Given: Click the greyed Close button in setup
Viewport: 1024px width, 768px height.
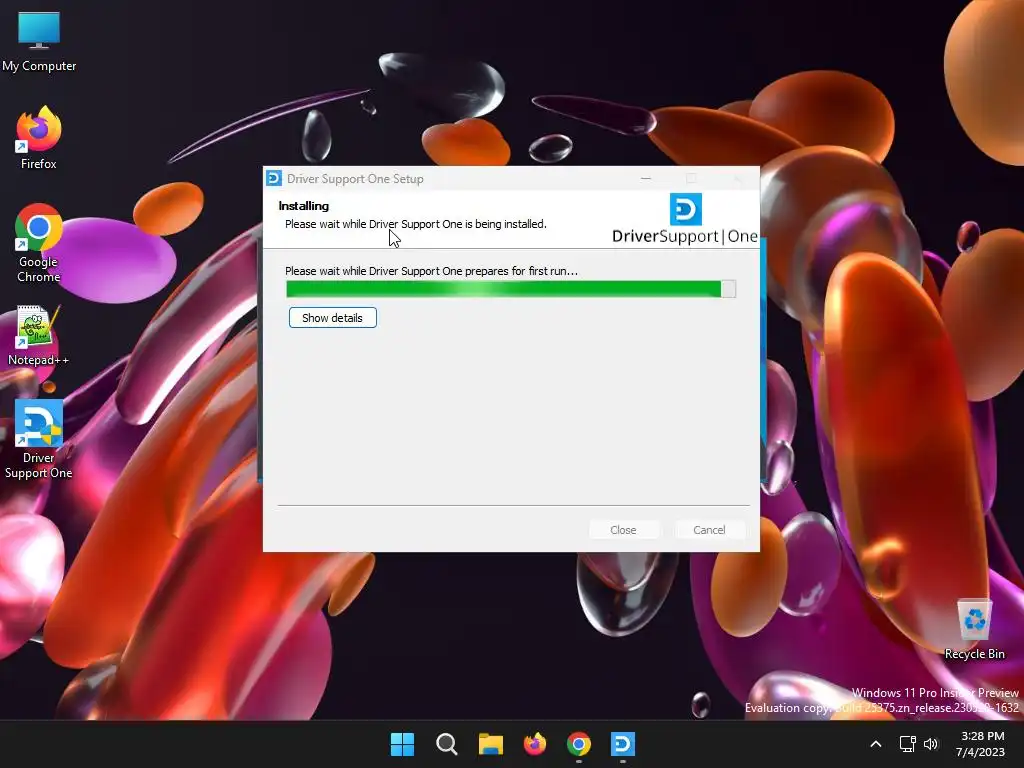Looking at the screenshot, I should (x=623, y=530).
